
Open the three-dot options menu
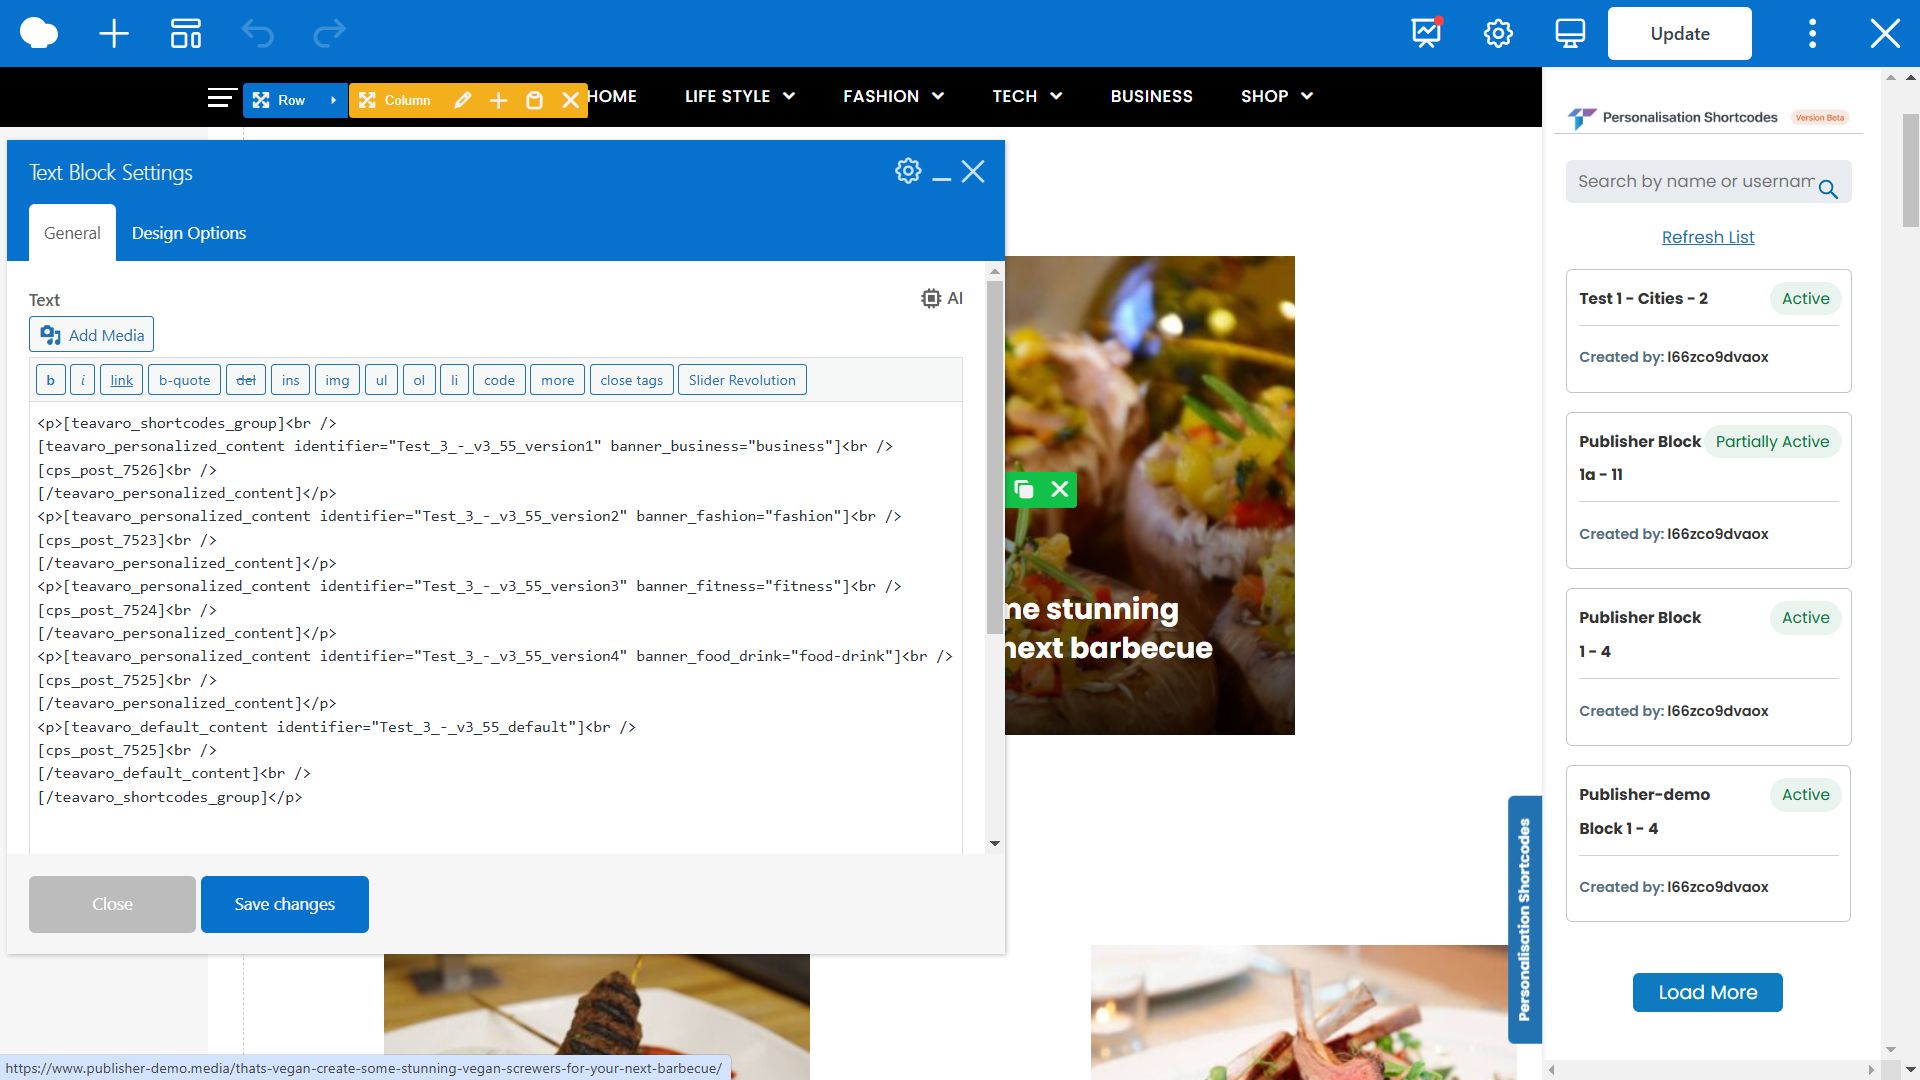[1812, 34]
